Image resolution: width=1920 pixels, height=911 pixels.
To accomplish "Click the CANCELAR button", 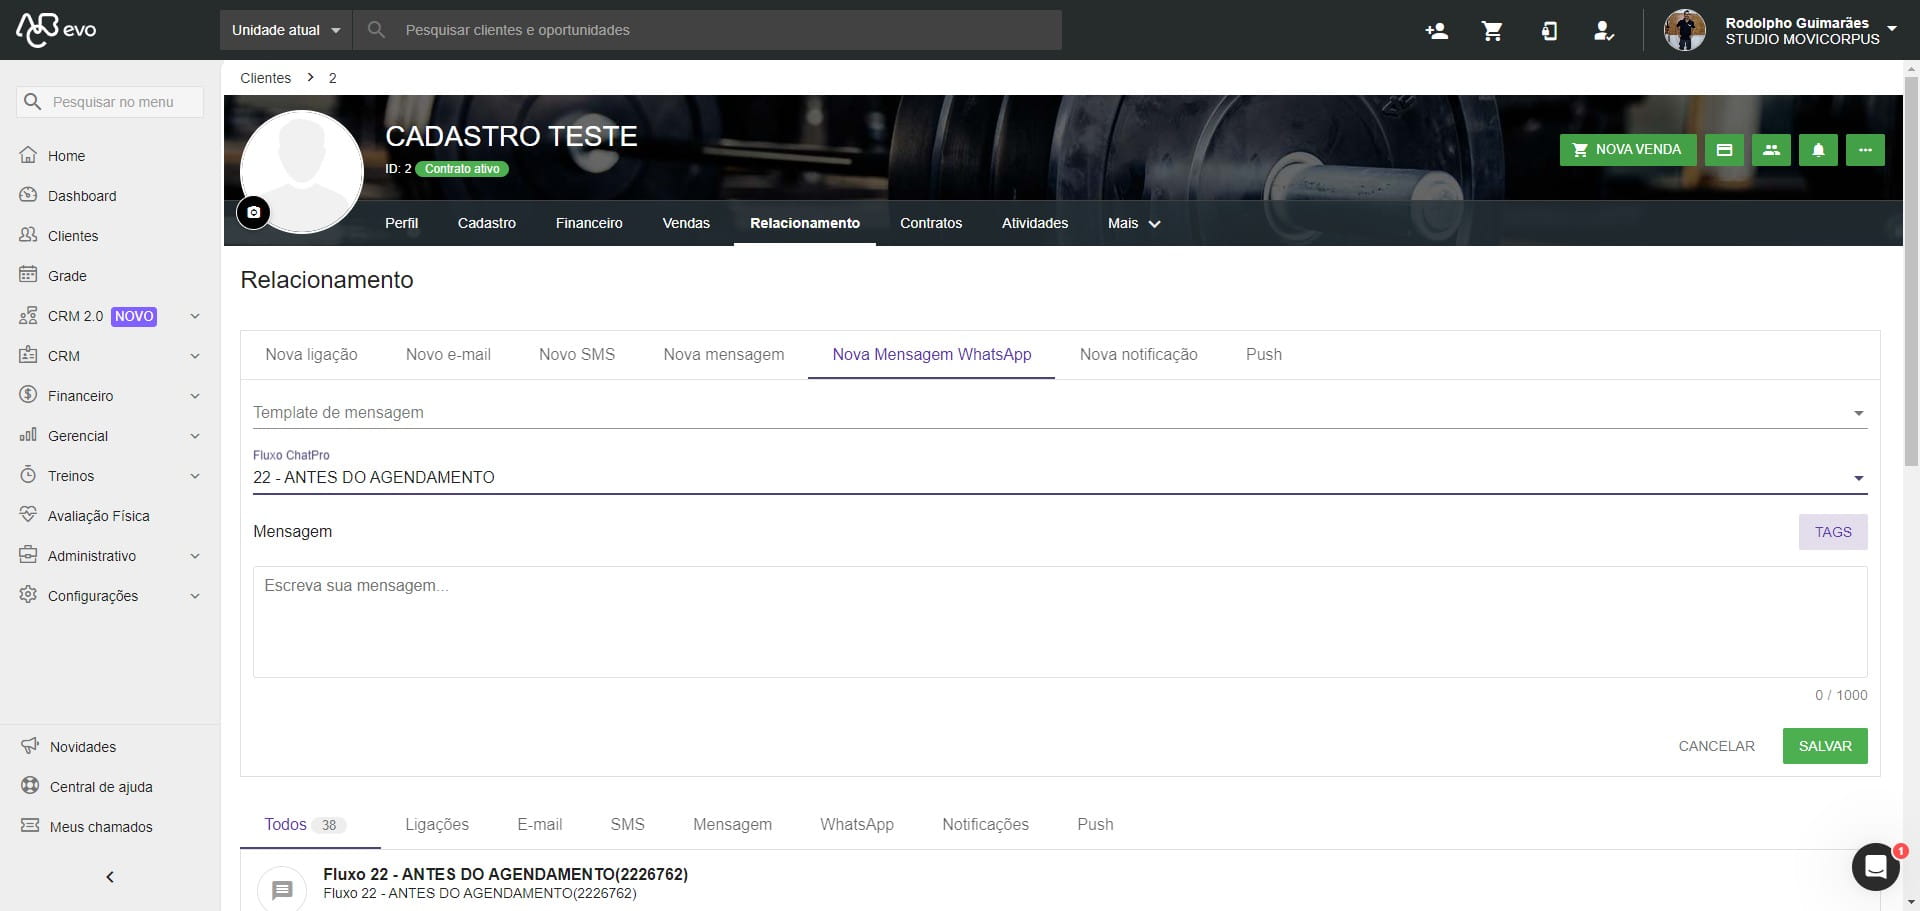I will tap(1716, 746).
